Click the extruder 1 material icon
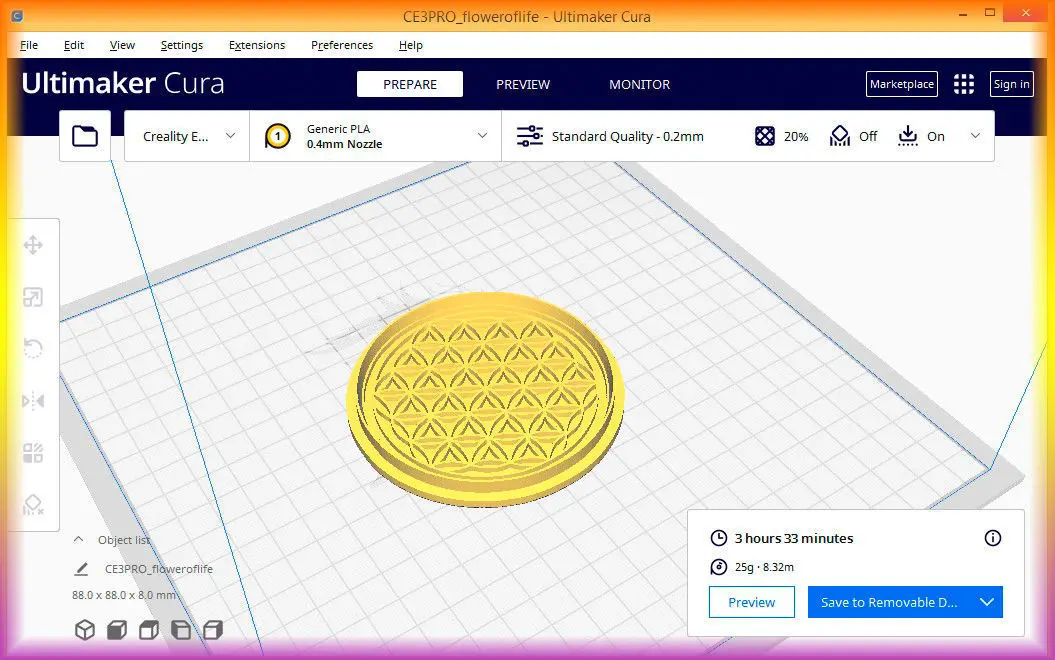This screenshot has width=1055, height=660. pyautogui.click(x=277, y=136)
